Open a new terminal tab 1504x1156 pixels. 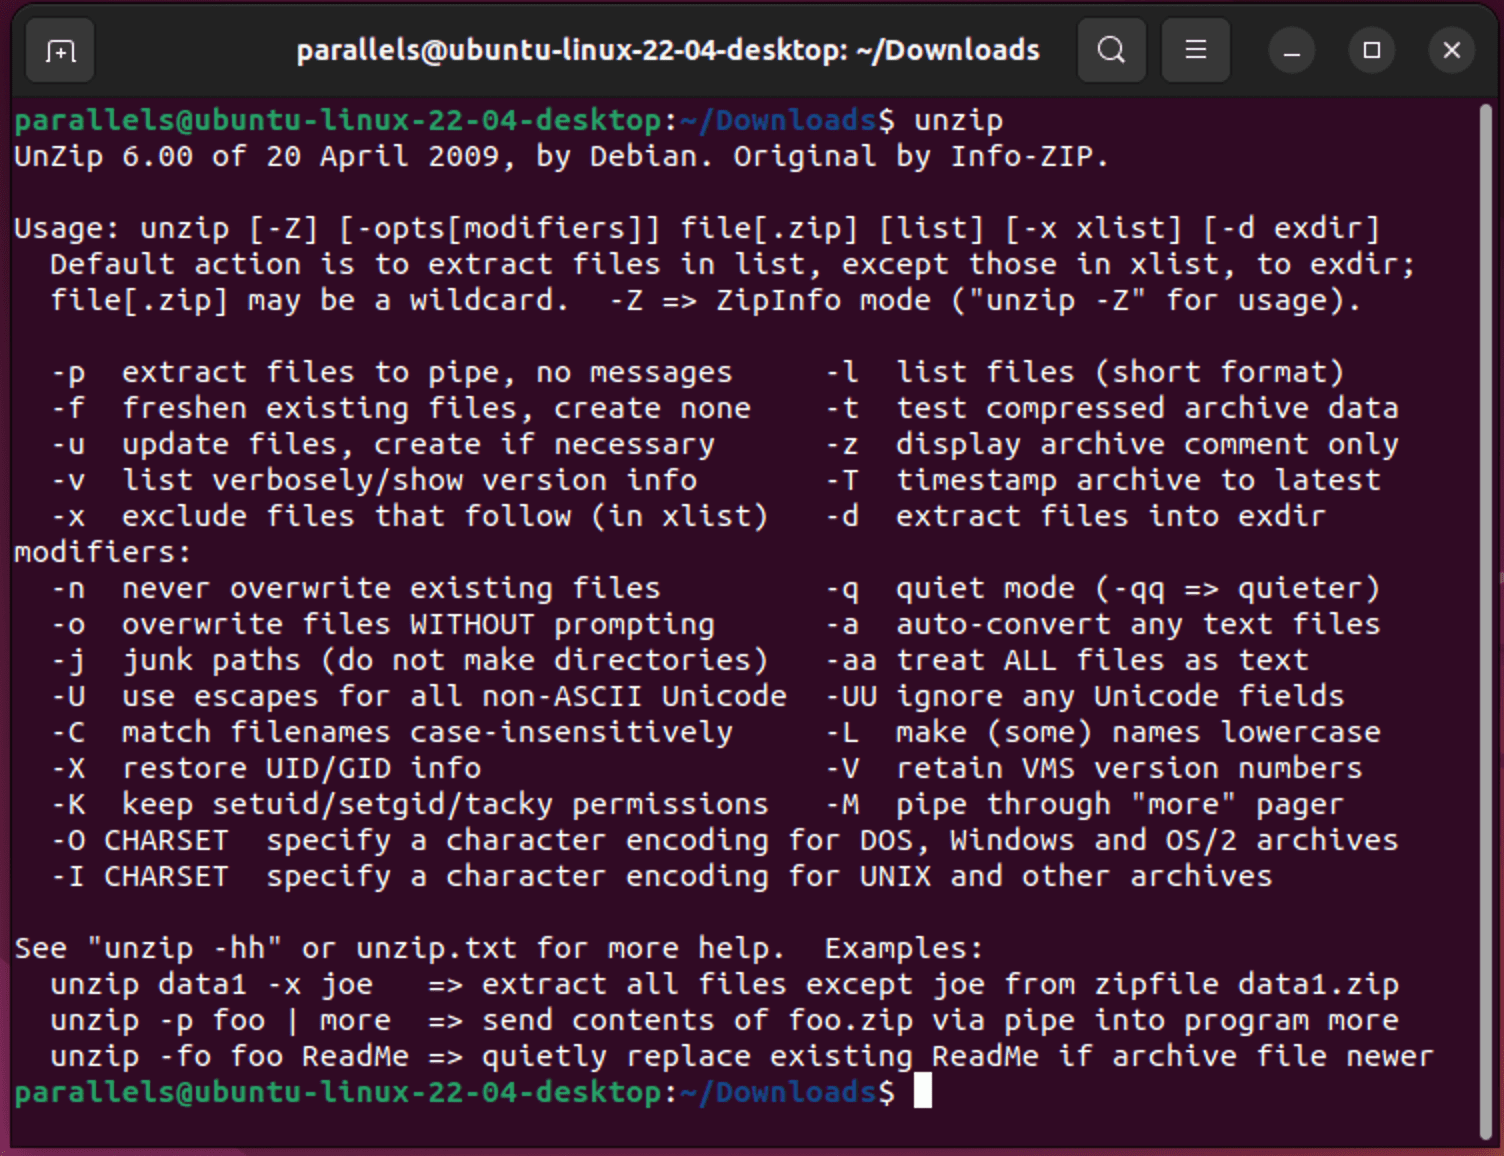(59, 50)
